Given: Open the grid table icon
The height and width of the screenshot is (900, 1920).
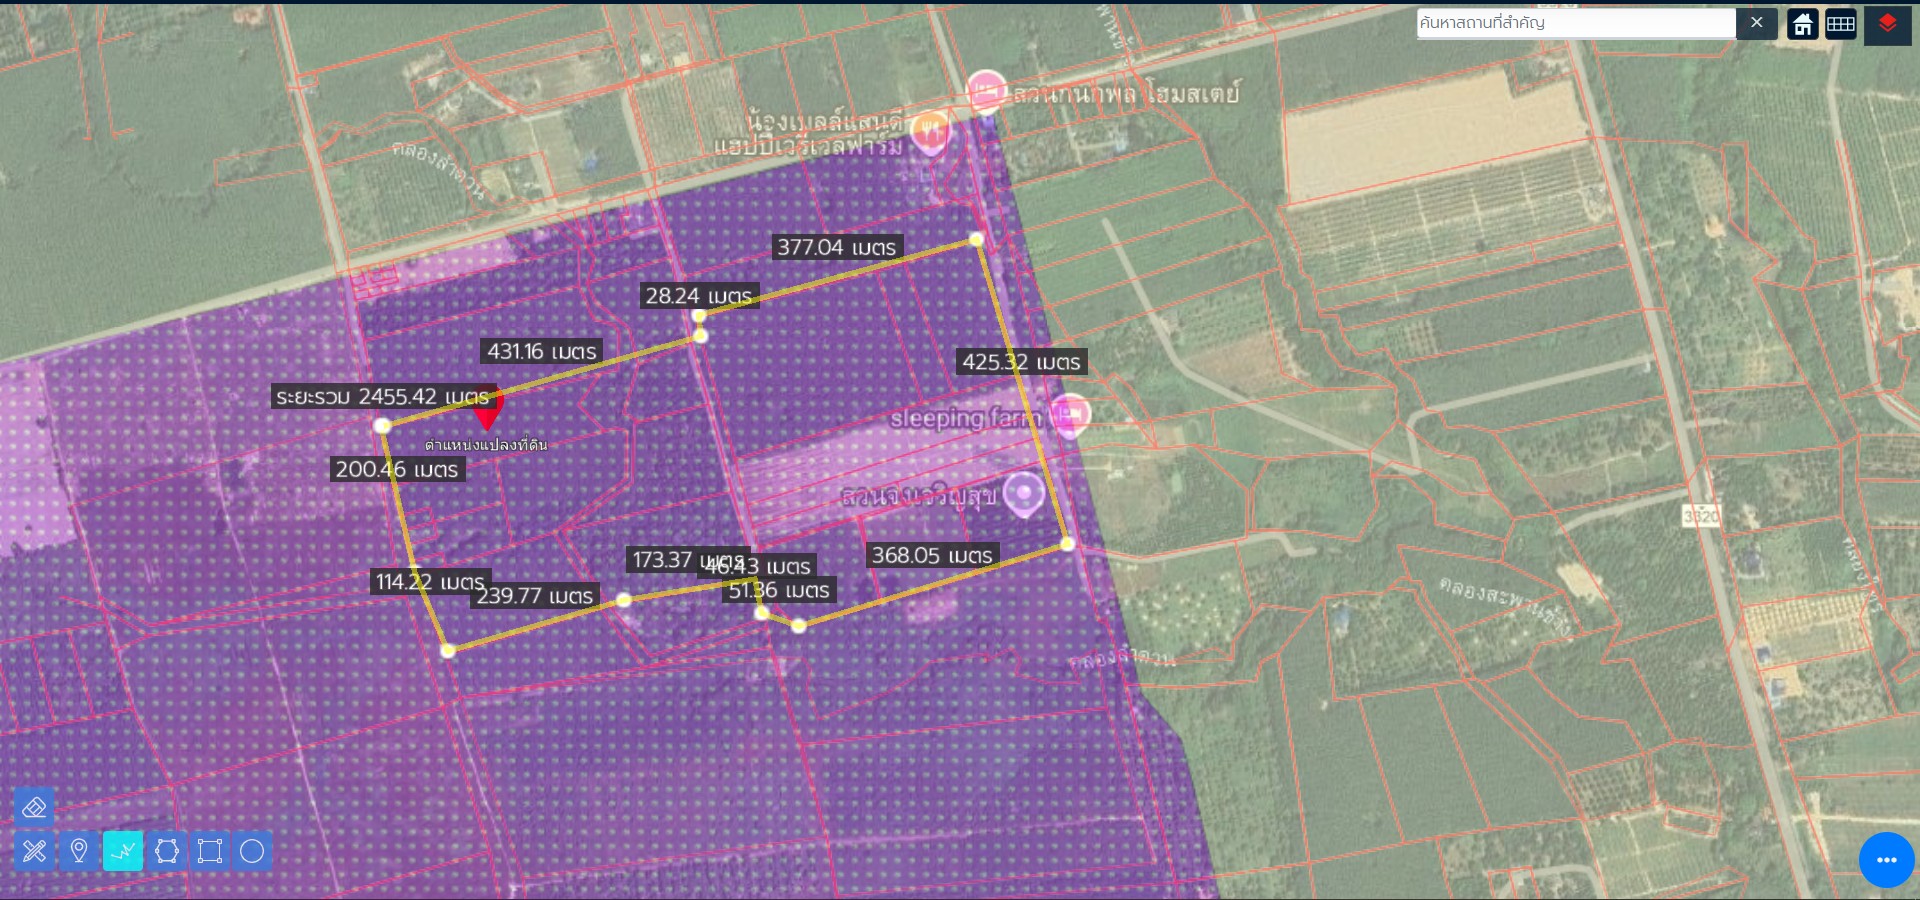Looking at the screenshot, I should tap(1840, 24).
